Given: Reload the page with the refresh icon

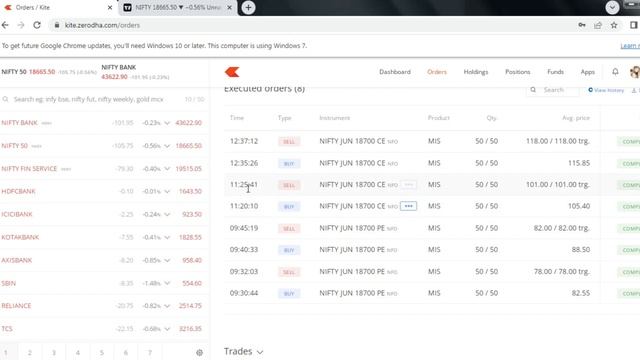Looking at the screenshot, I should 37,25.
